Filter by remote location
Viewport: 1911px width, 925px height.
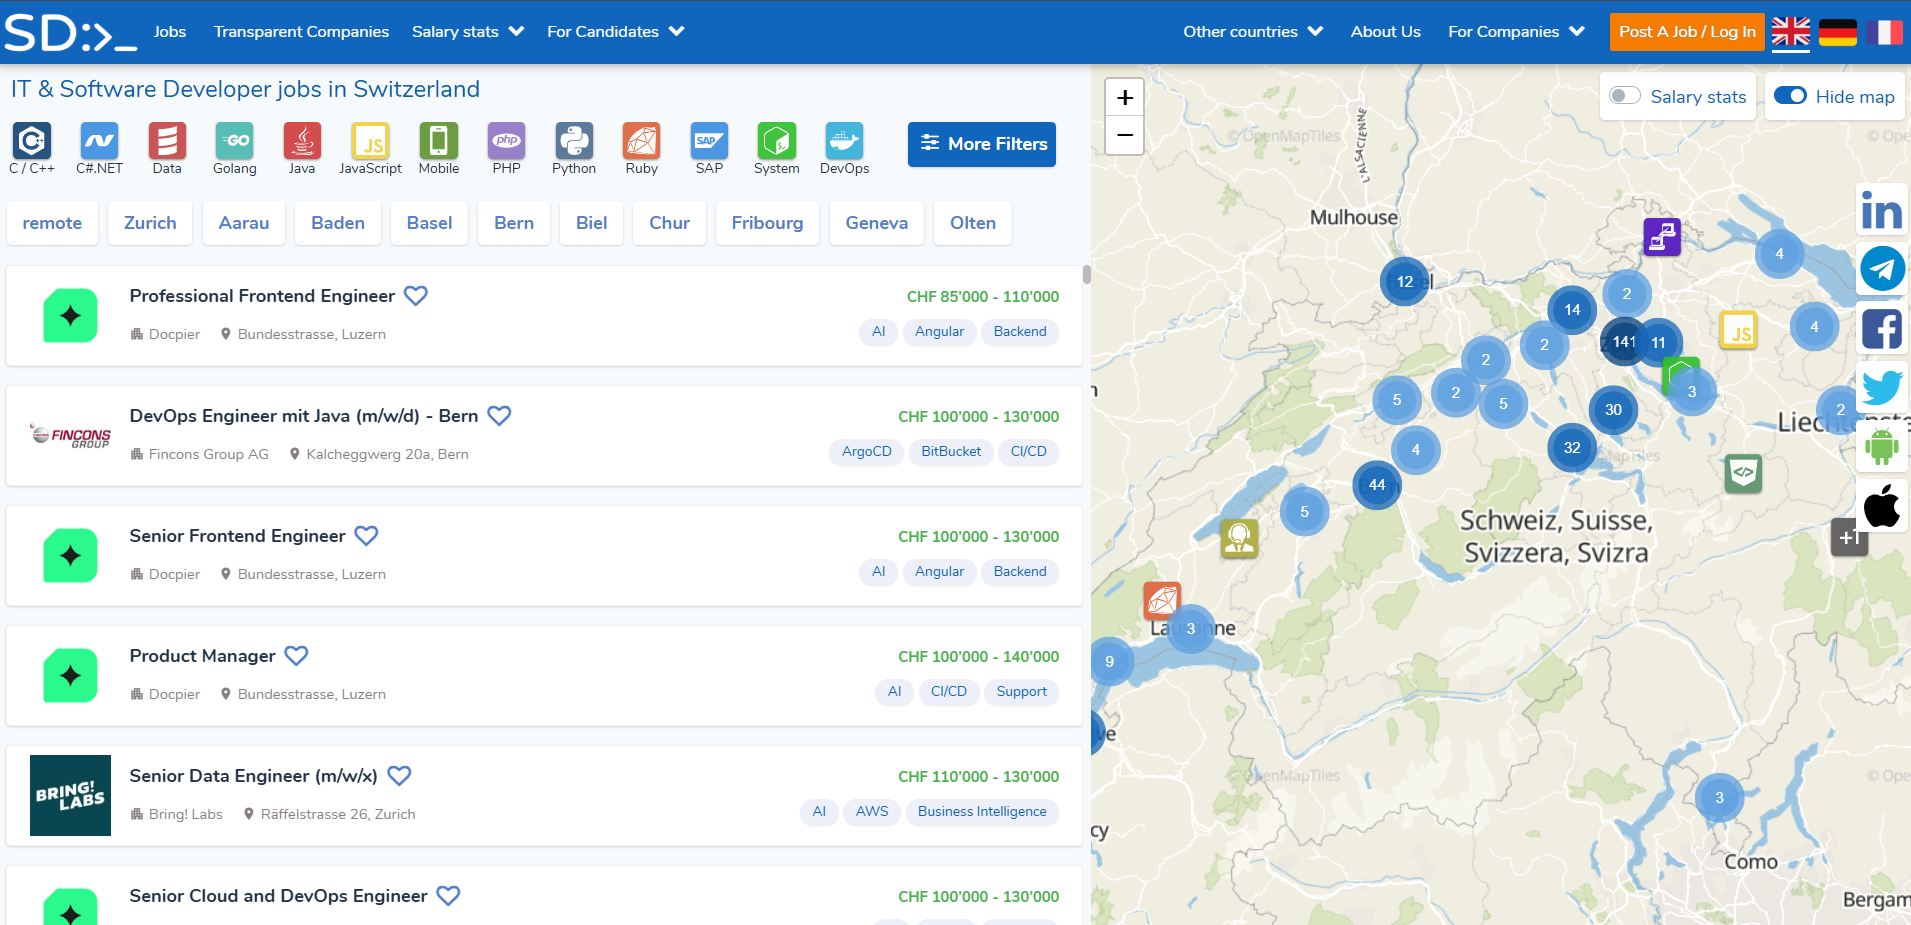52,223
